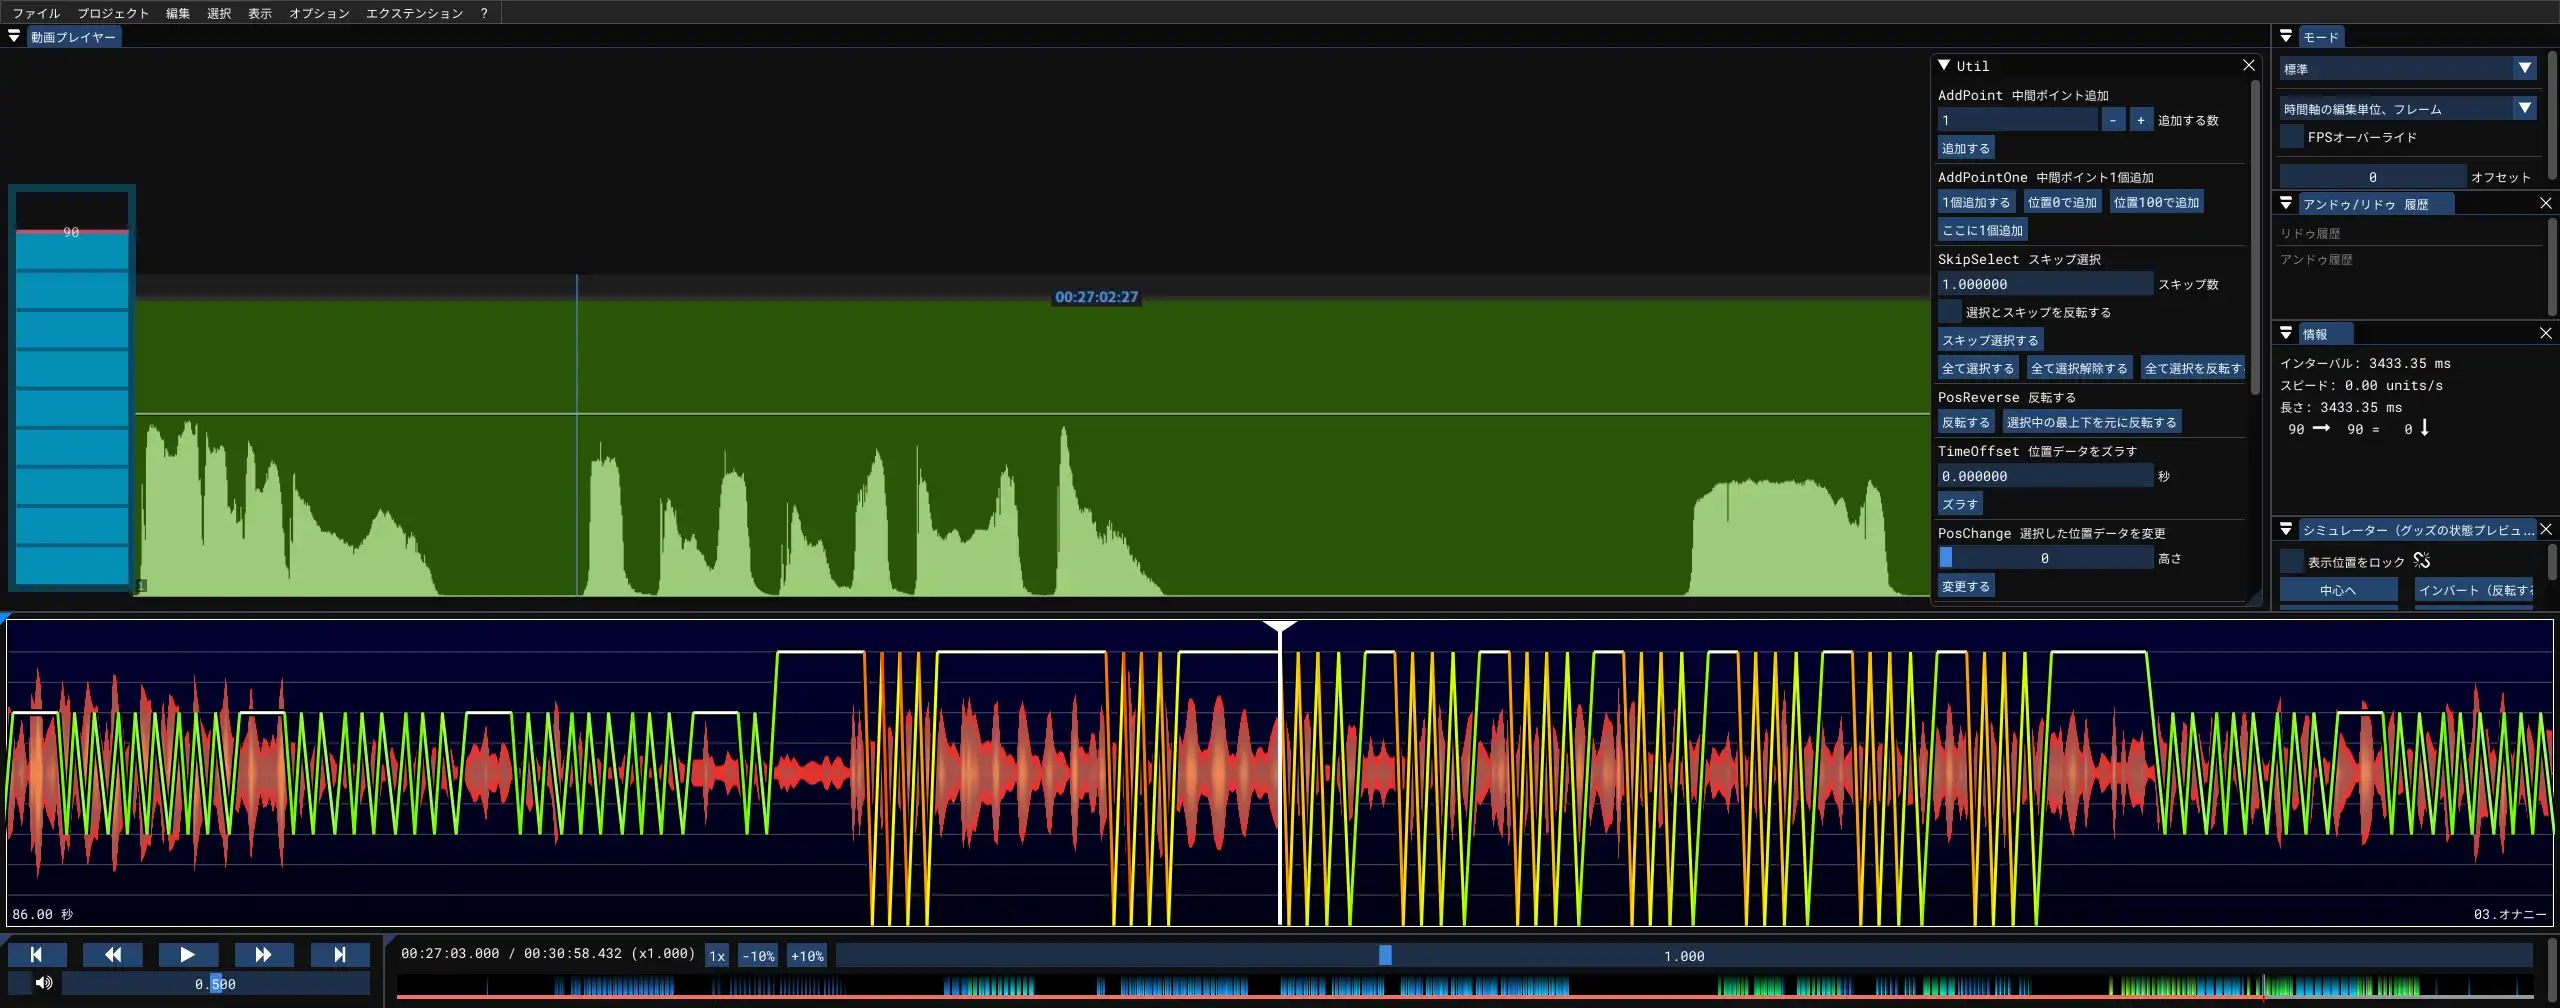
Task: Click the 全て選択を反転する button
Action: click(x=2193, y=368)
